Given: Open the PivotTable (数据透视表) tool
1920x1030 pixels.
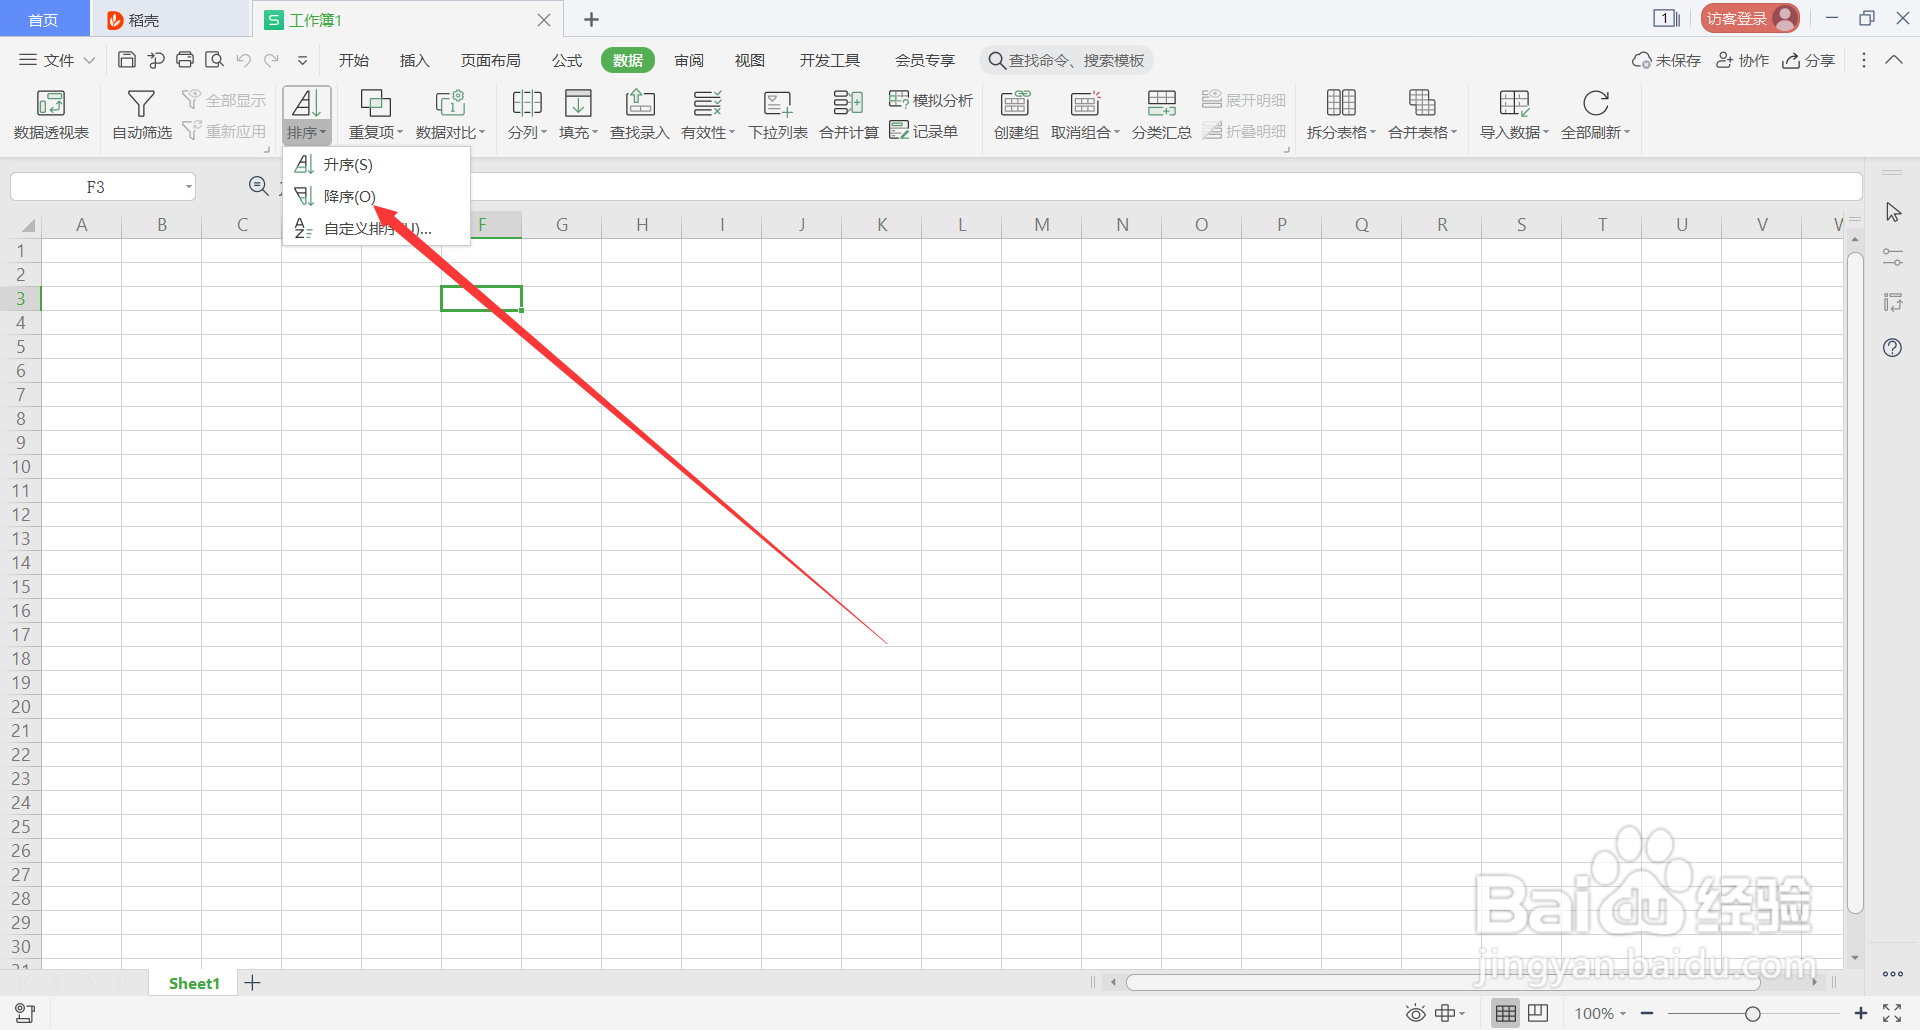Looking at the screenshot, I should tap(51, 114).
